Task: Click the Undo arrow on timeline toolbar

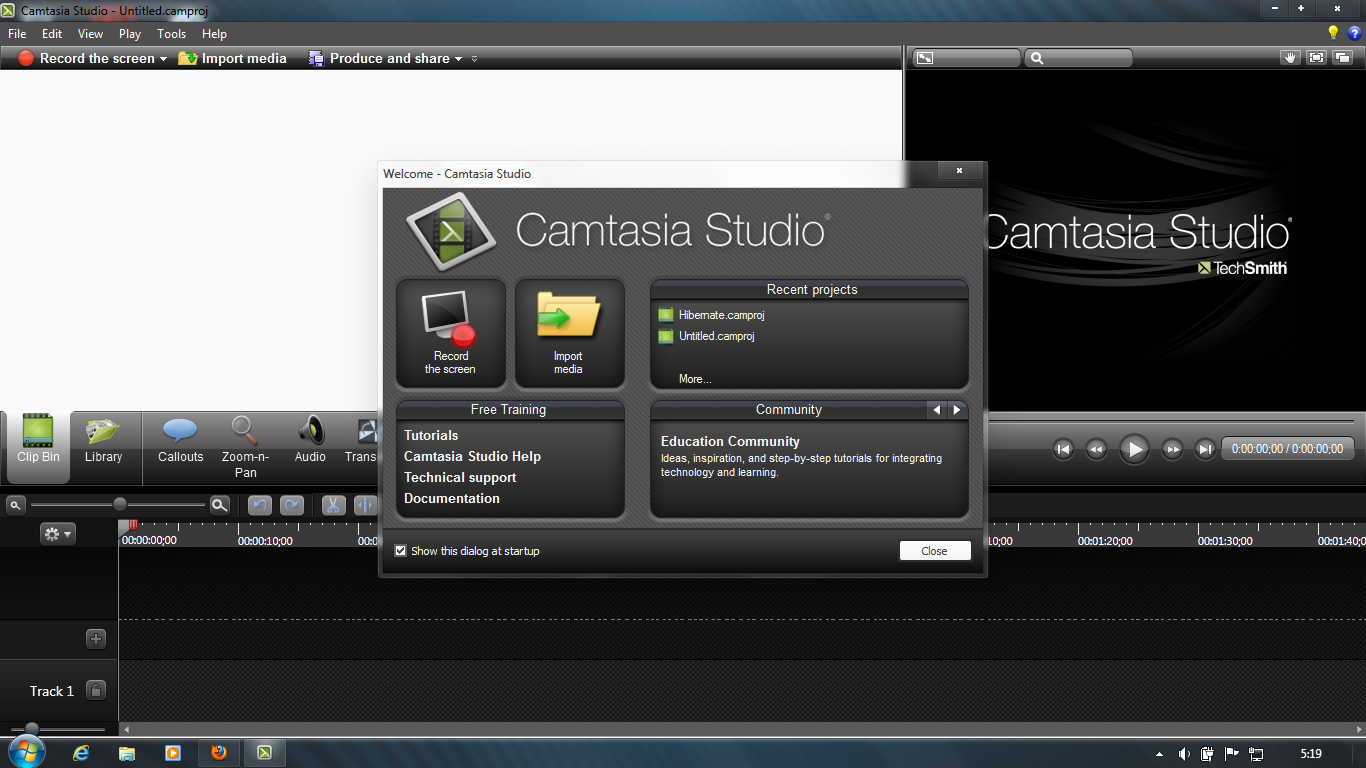Action: [x=260, y=505]
